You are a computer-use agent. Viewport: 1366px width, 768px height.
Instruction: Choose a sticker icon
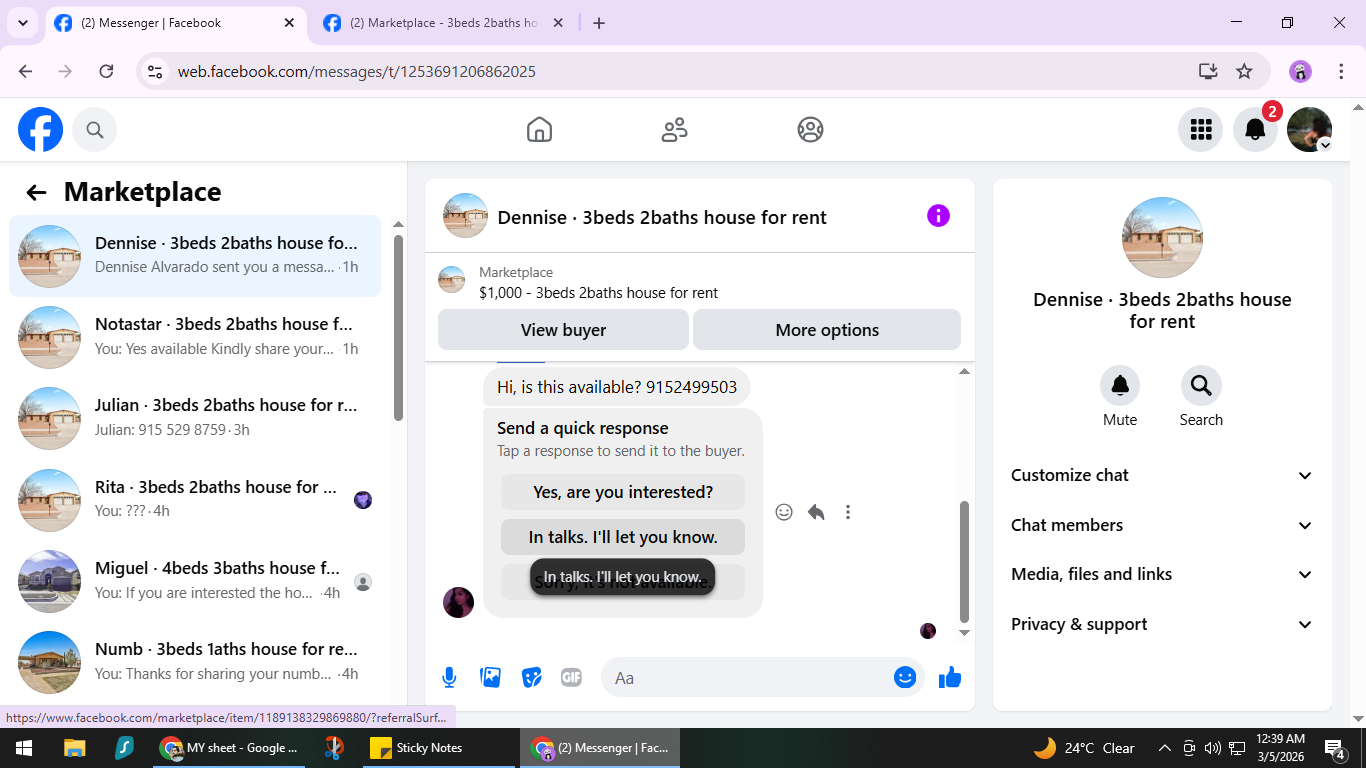pos(531,678)
